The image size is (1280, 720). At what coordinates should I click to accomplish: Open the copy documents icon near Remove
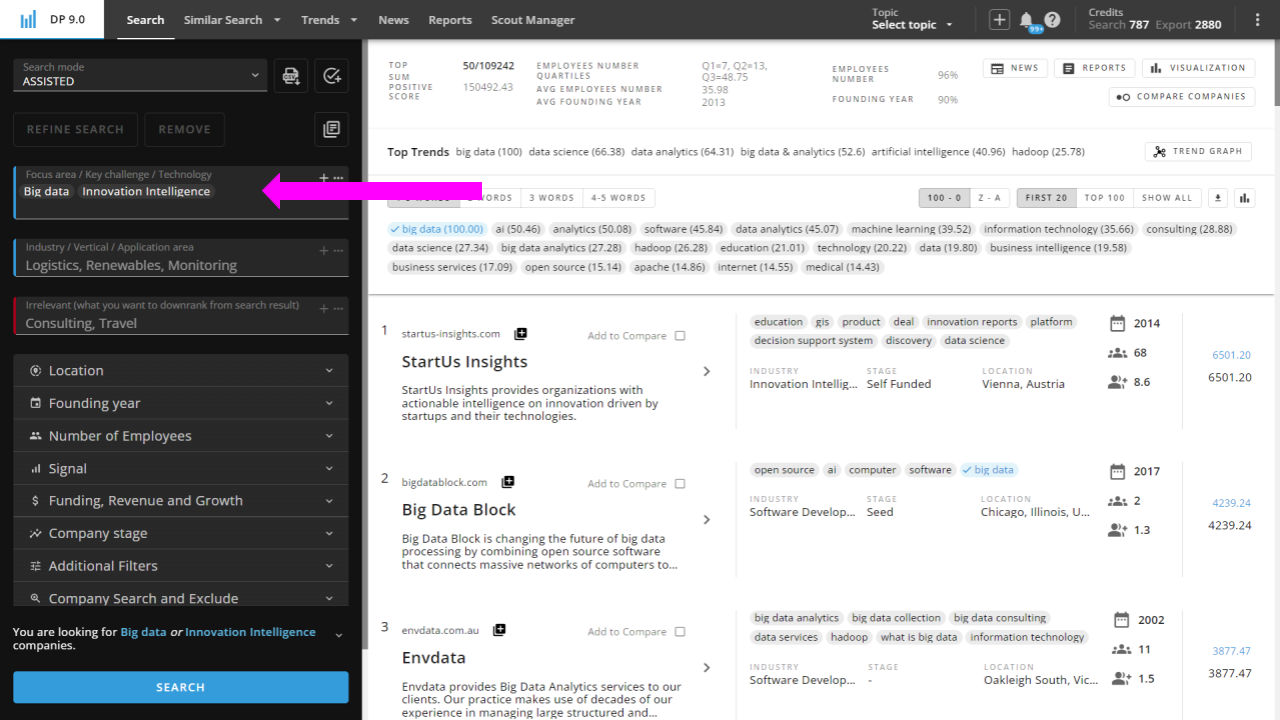pos(332,129)
